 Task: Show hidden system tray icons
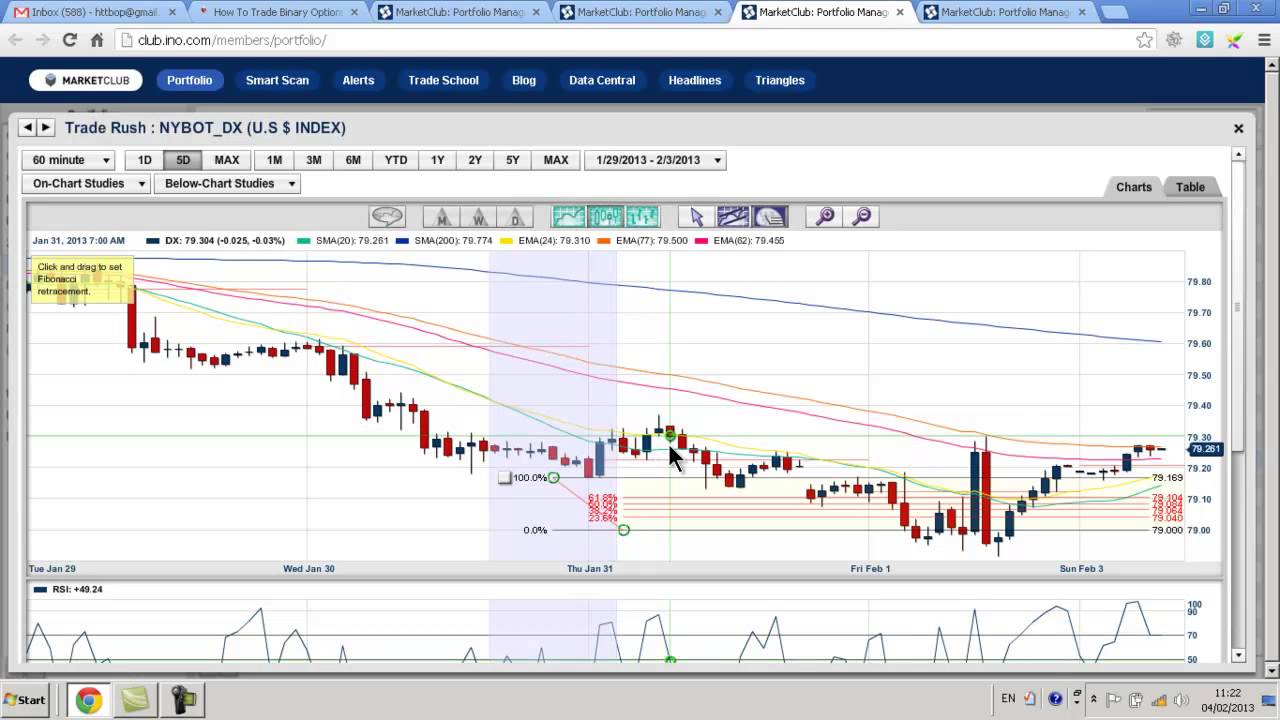tap(1094, 700)
